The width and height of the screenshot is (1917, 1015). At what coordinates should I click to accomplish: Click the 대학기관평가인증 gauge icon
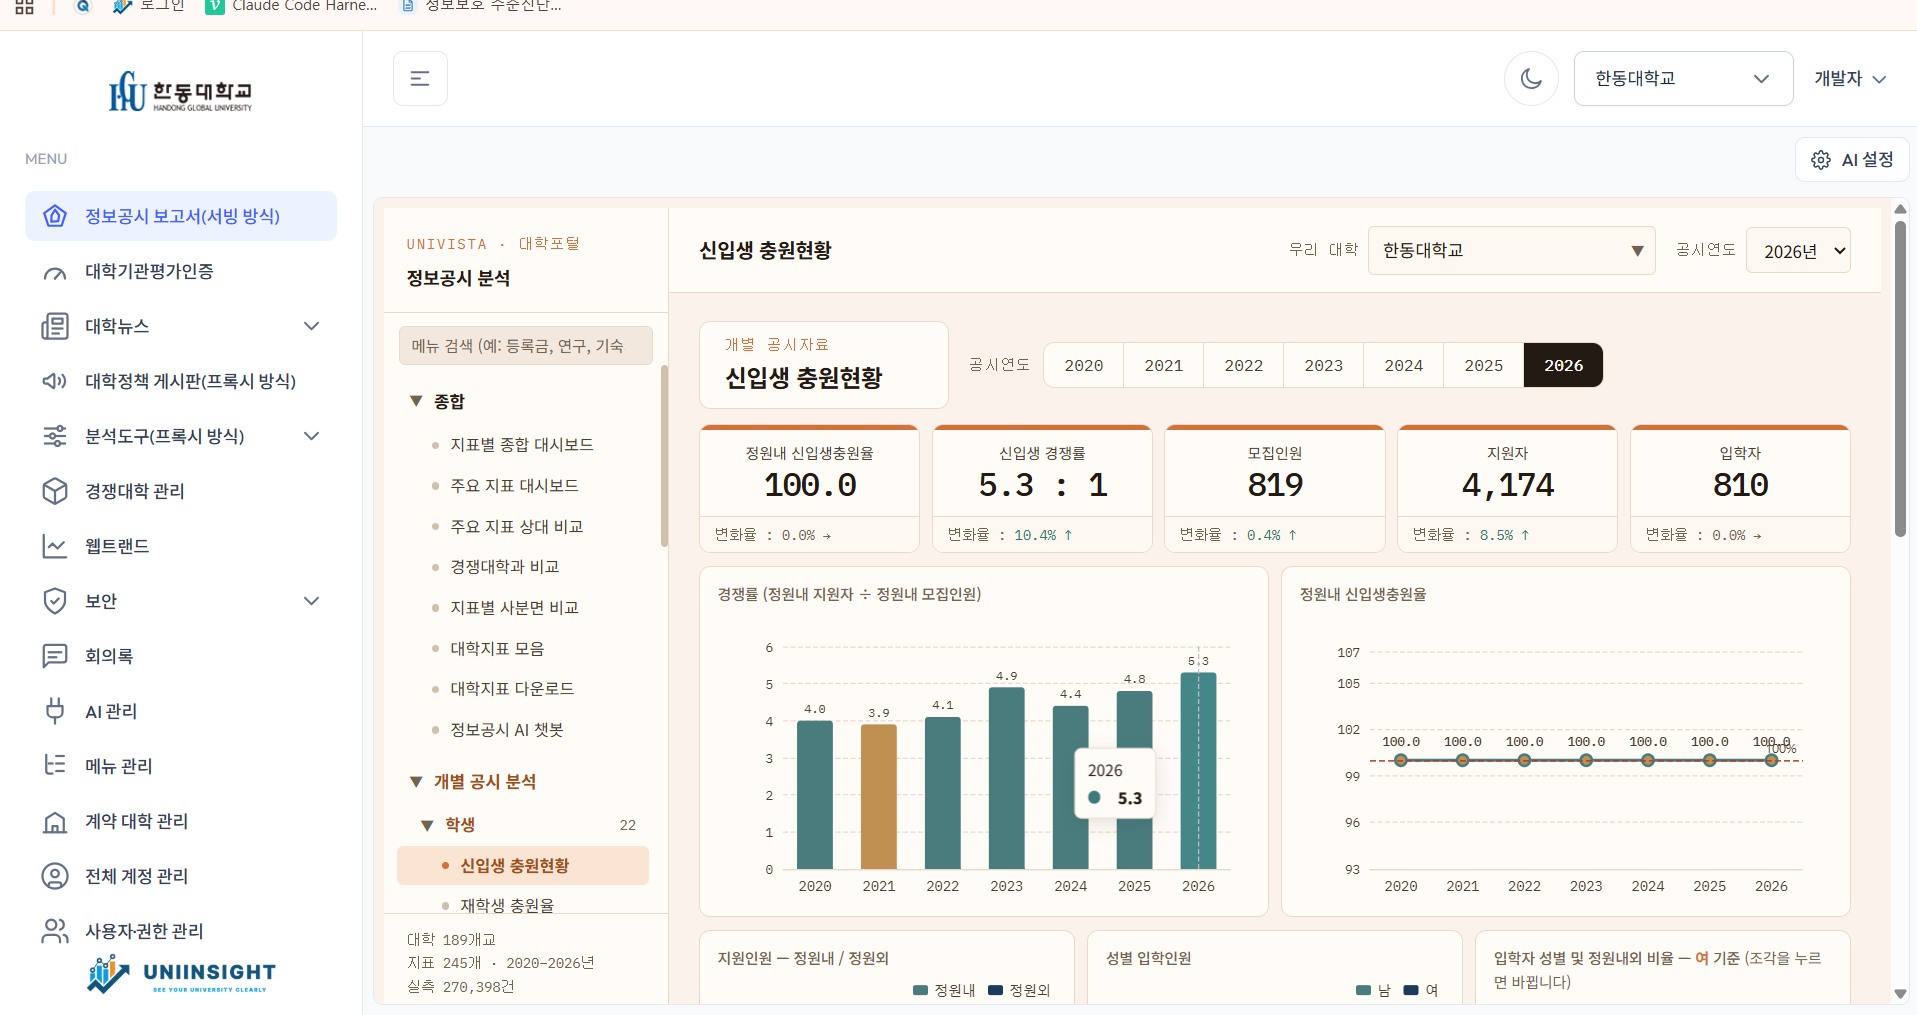[55, 272]
